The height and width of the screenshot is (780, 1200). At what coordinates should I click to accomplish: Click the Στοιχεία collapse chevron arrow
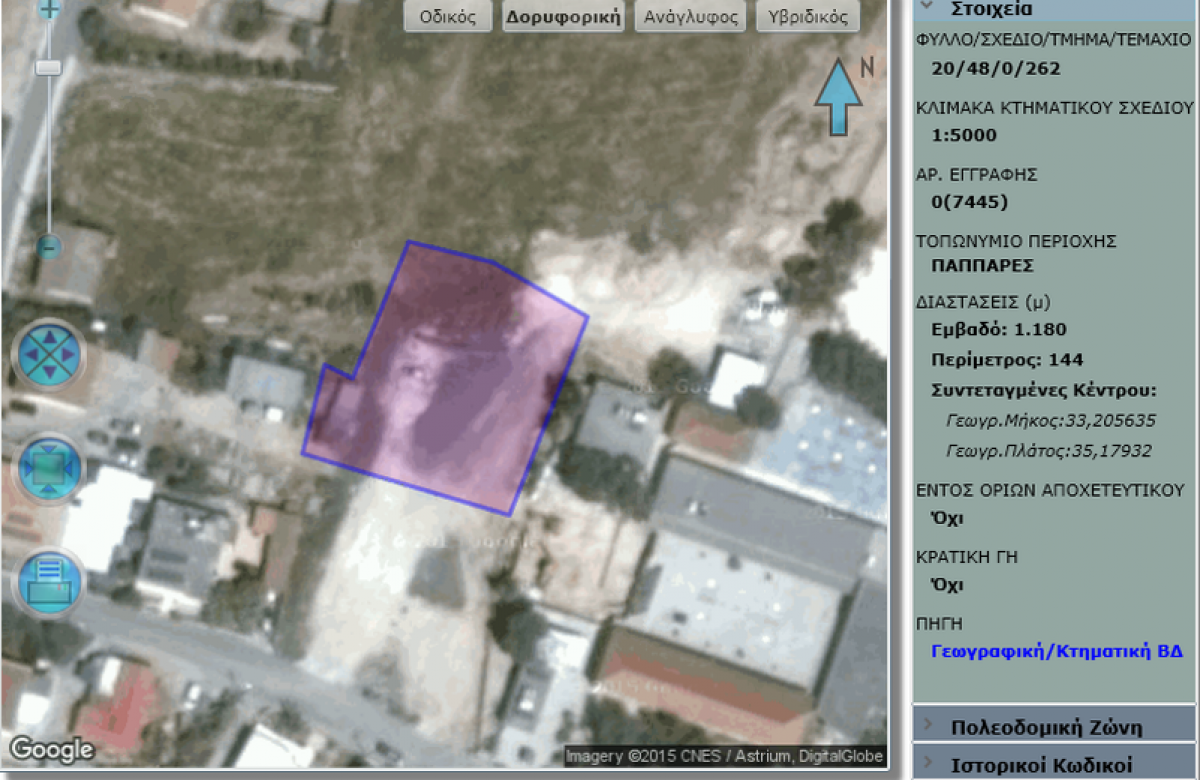coord(927,8)
